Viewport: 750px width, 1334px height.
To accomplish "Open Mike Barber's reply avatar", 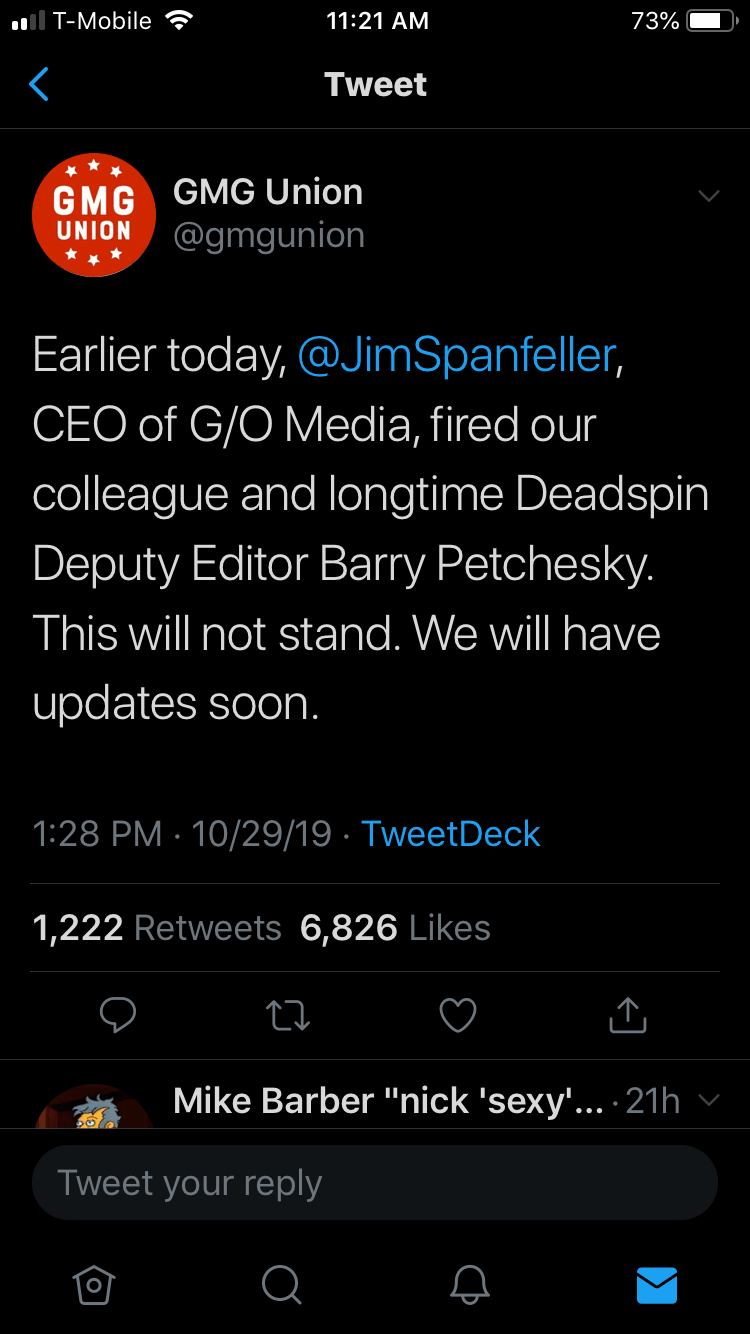I will click(x=94, y=1108).
